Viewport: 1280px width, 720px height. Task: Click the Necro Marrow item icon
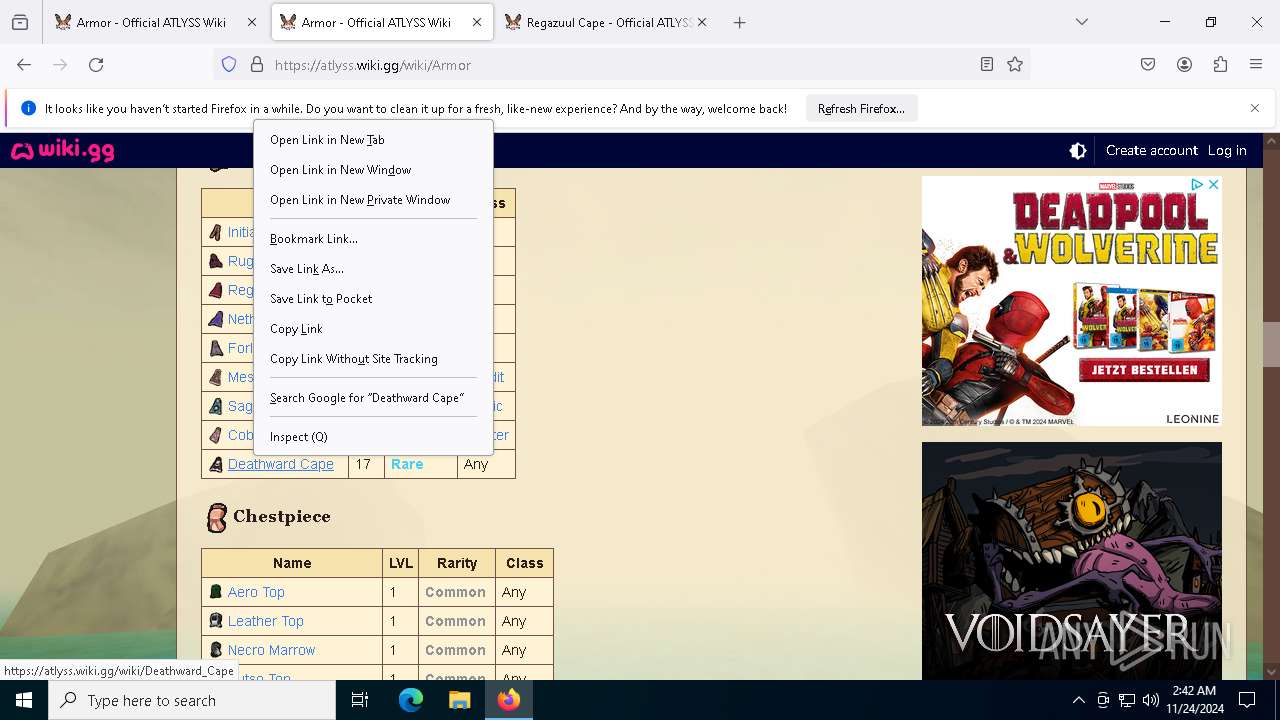(x=215, y=650)
